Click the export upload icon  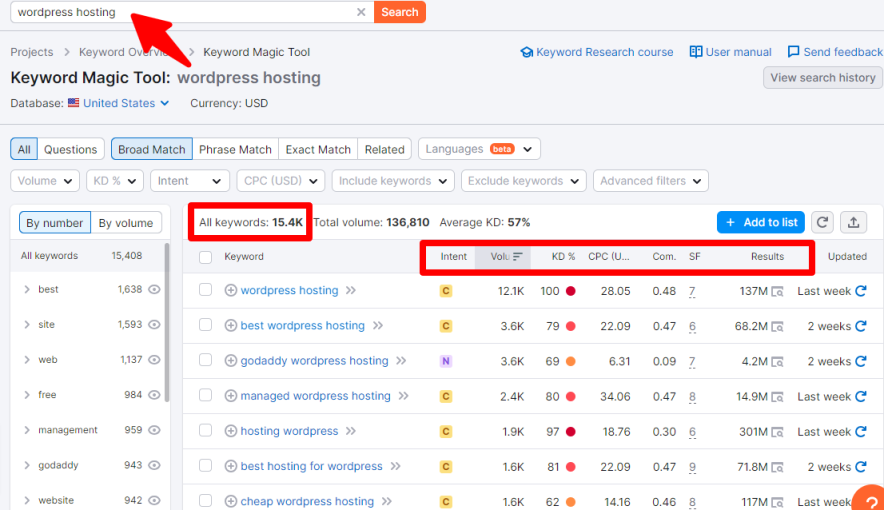coord(853,222)
